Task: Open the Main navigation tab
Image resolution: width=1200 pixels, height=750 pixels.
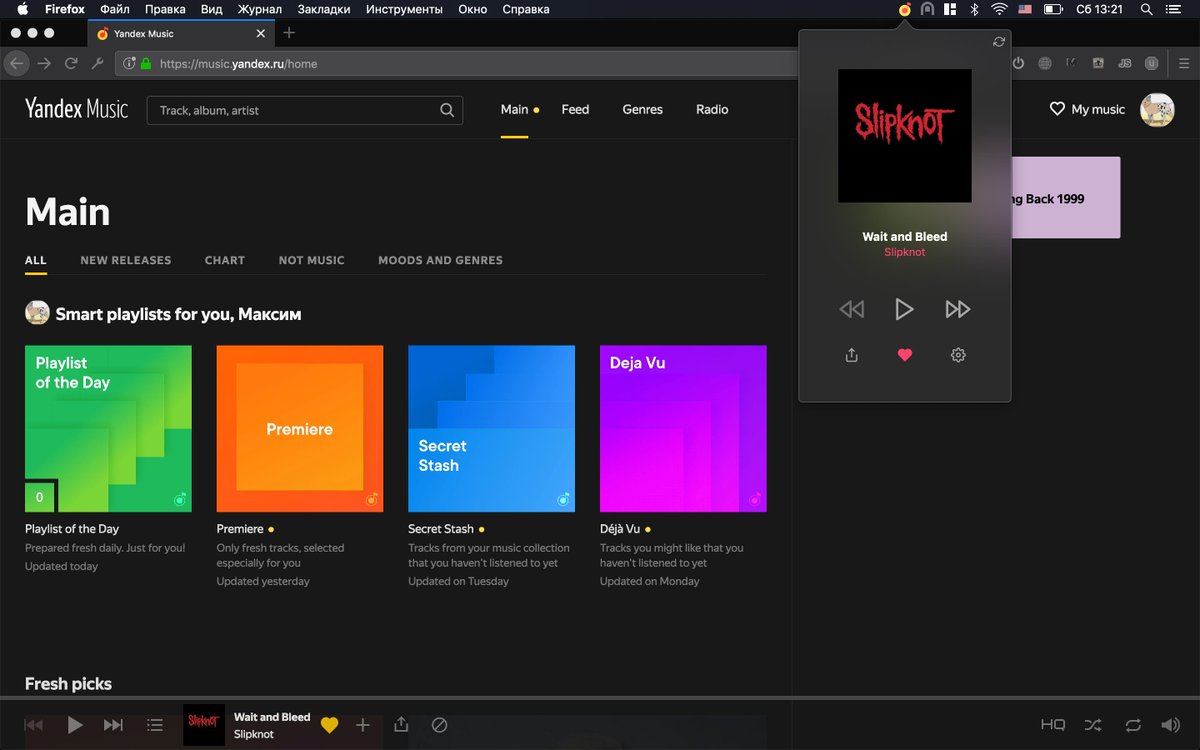Action: pos(514,109)
